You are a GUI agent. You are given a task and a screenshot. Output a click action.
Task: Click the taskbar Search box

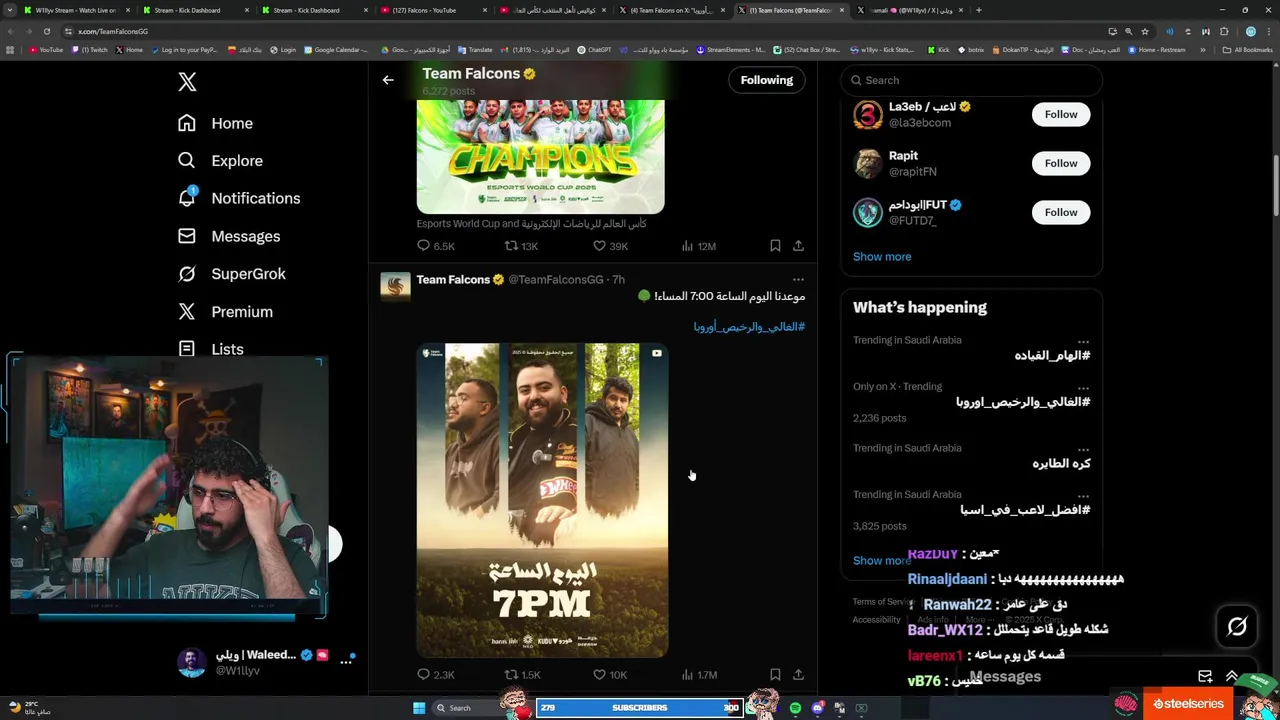tap(468, 708)
